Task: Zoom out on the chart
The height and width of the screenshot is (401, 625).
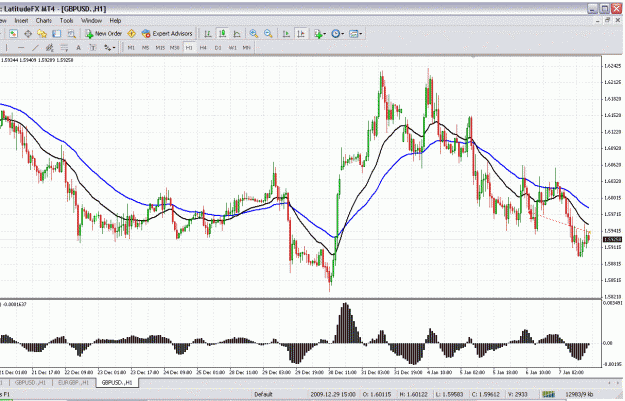Action: click(268, 34)
